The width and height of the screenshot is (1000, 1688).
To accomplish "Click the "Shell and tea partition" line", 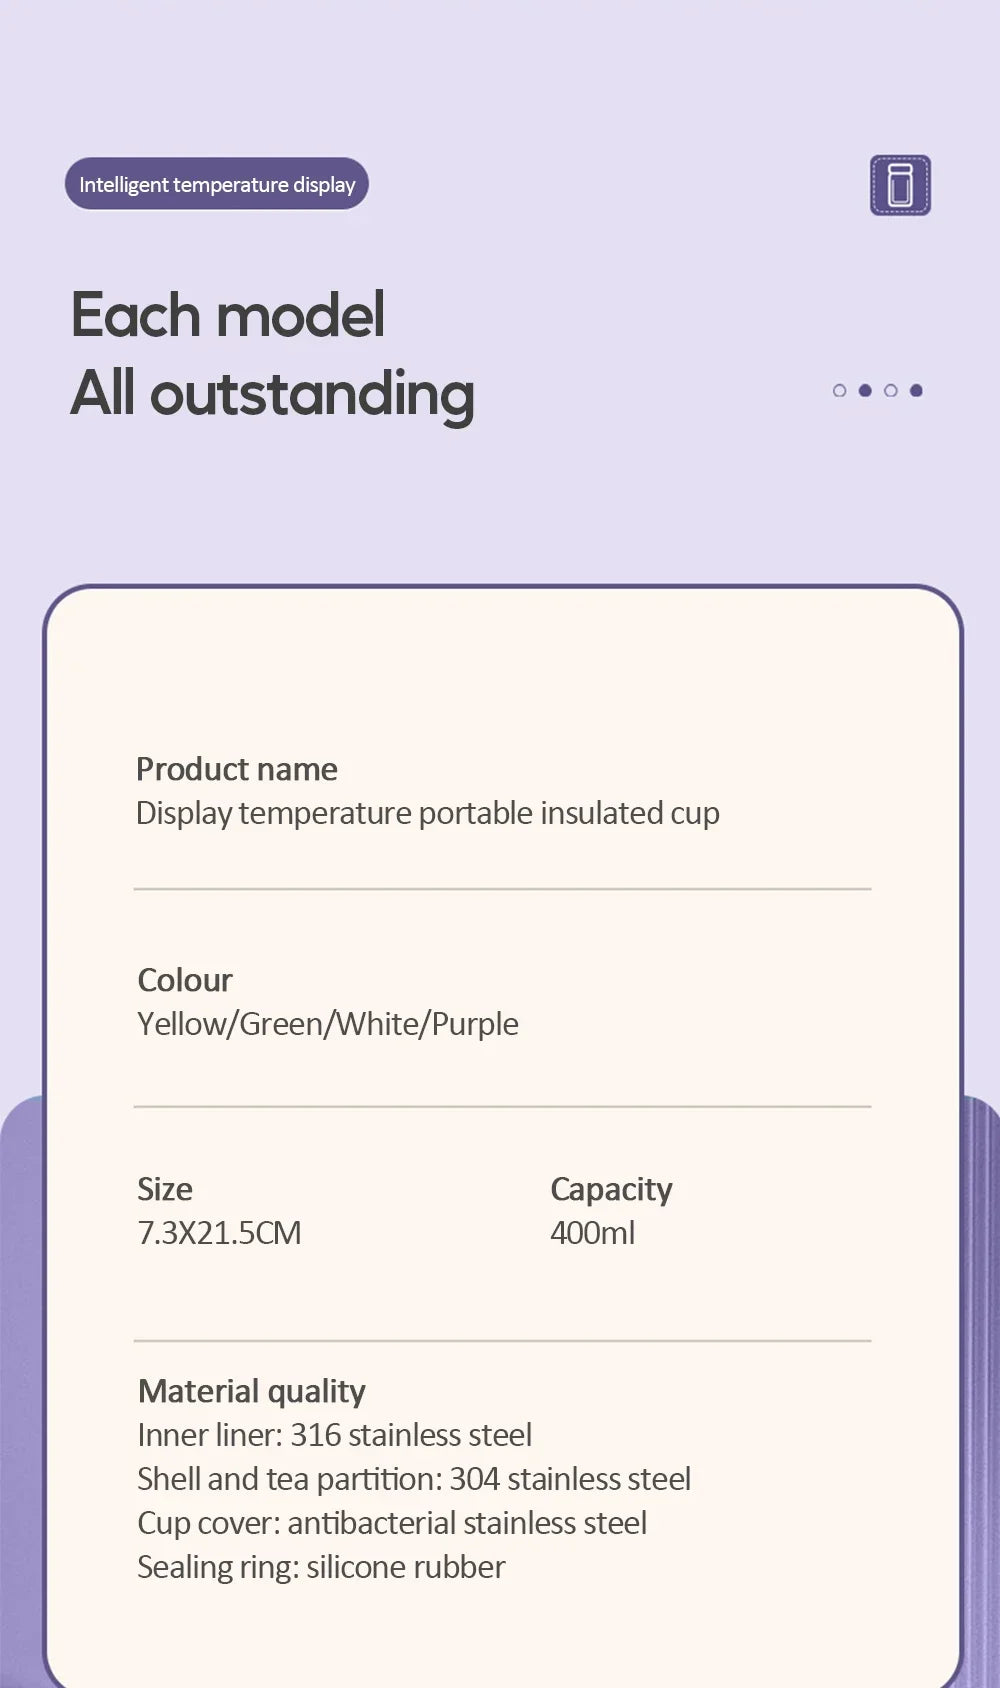I will [x=414, y=1479].
